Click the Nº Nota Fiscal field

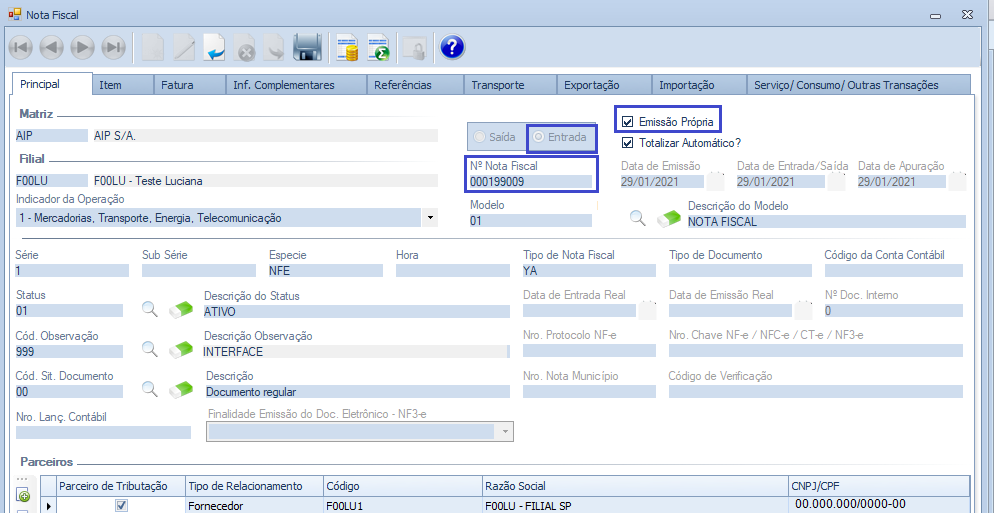530,182
